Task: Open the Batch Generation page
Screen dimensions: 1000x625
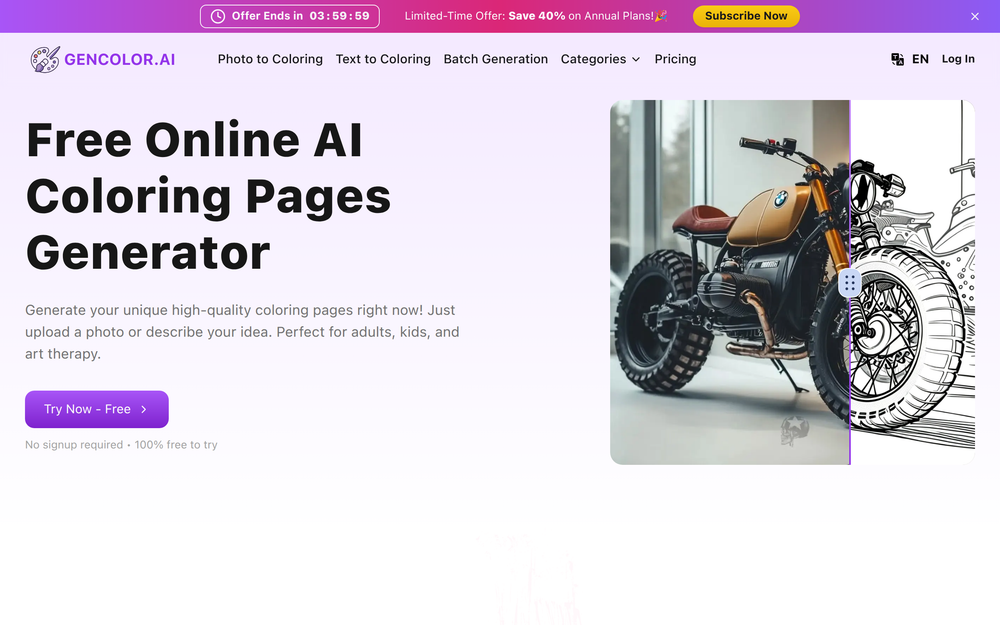Action: 496,59
